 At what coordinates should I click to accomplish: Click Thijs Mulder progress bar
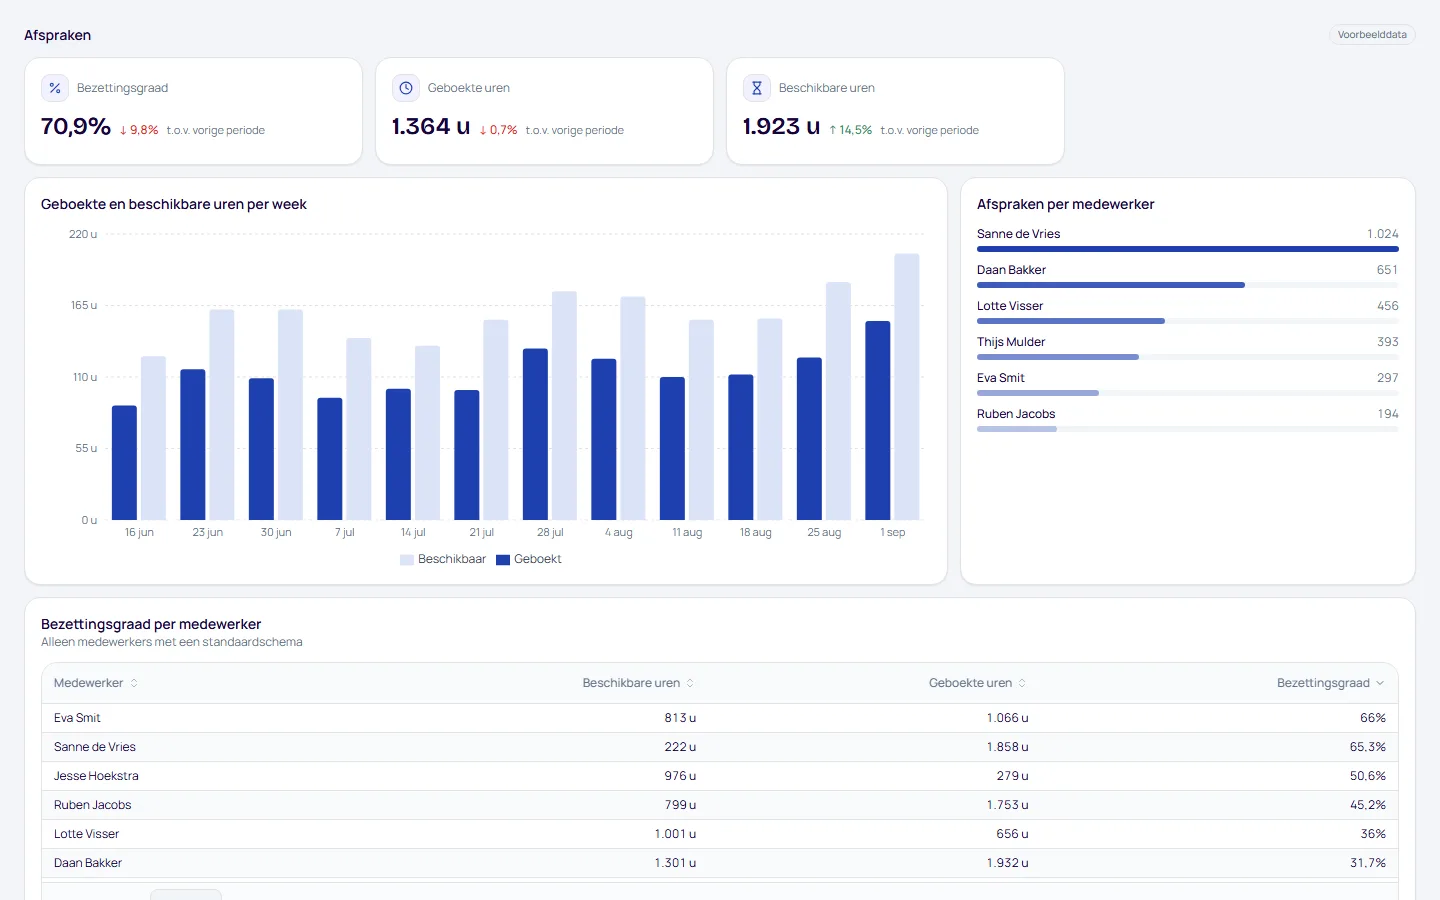click(1188, 357)
